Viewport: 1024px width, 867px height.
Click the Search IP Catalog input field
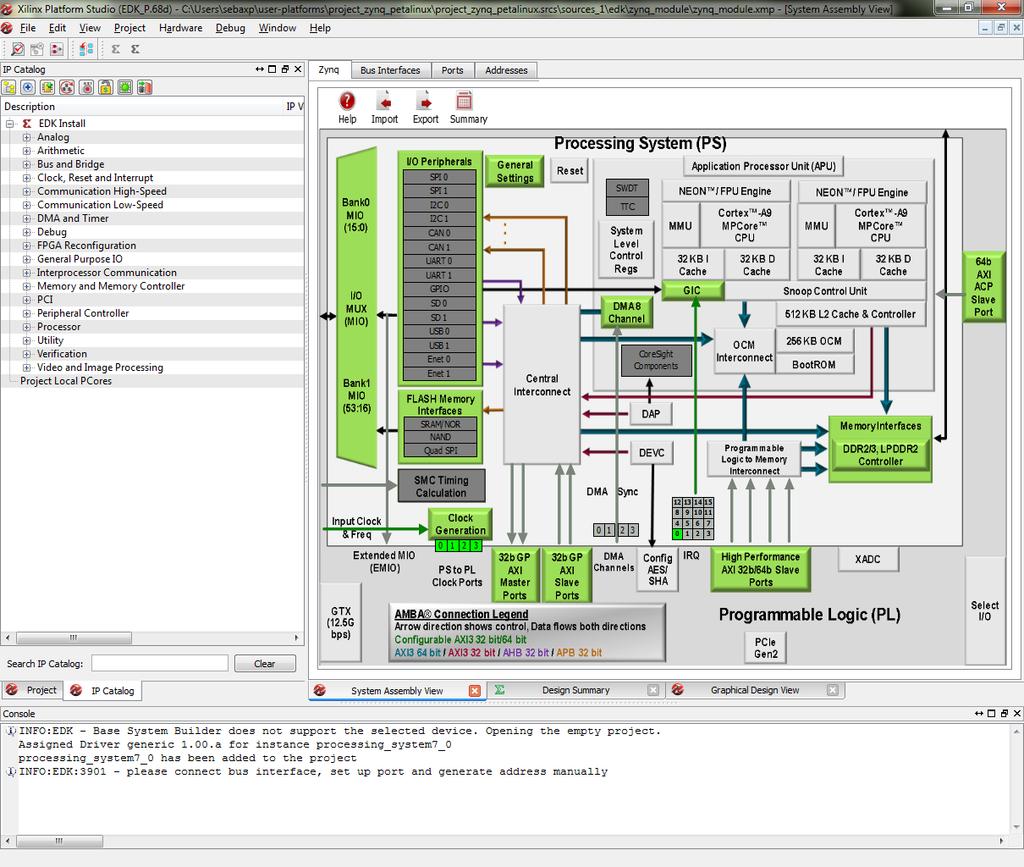(159, 664)
